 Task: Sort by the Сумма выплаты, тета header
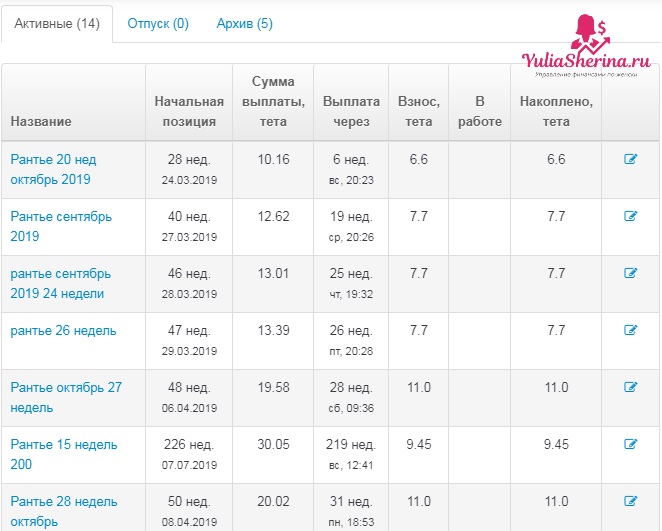(x=274, y=101)
